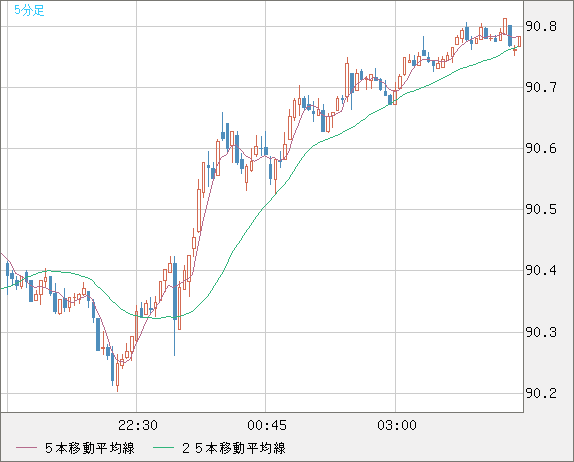Click the 5本移動平均線 legend label
Screen dimensions: 574x462
click(90, 448)
